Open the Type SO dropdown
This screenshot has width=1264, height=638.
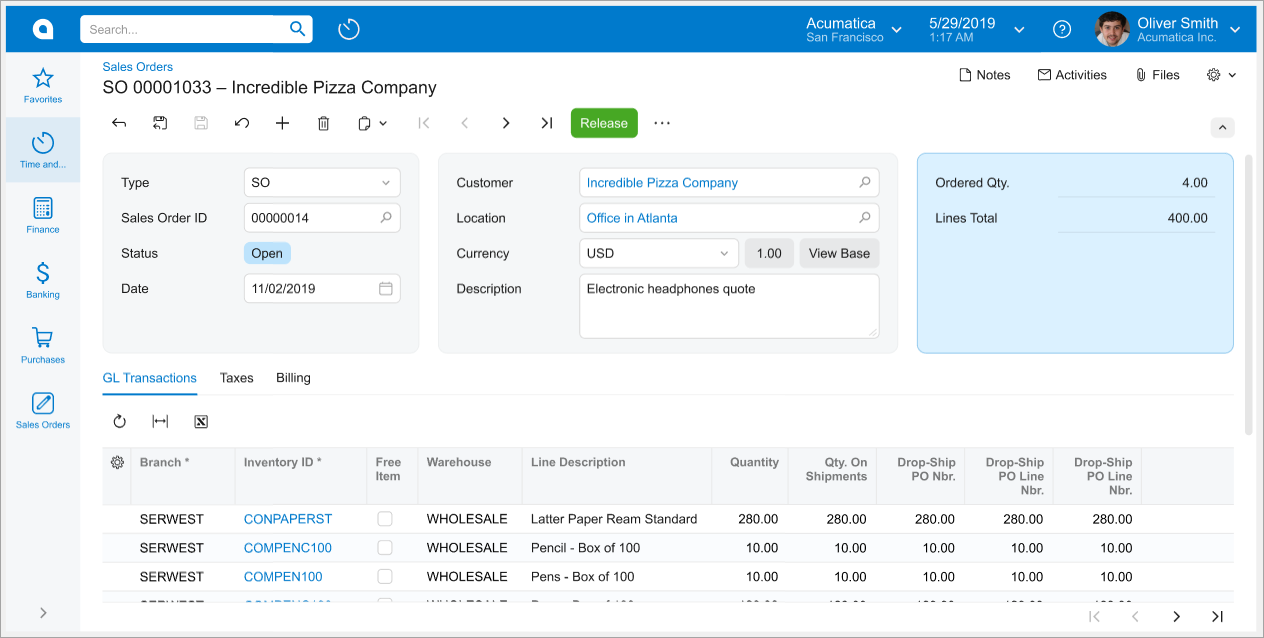click(322, 183)
